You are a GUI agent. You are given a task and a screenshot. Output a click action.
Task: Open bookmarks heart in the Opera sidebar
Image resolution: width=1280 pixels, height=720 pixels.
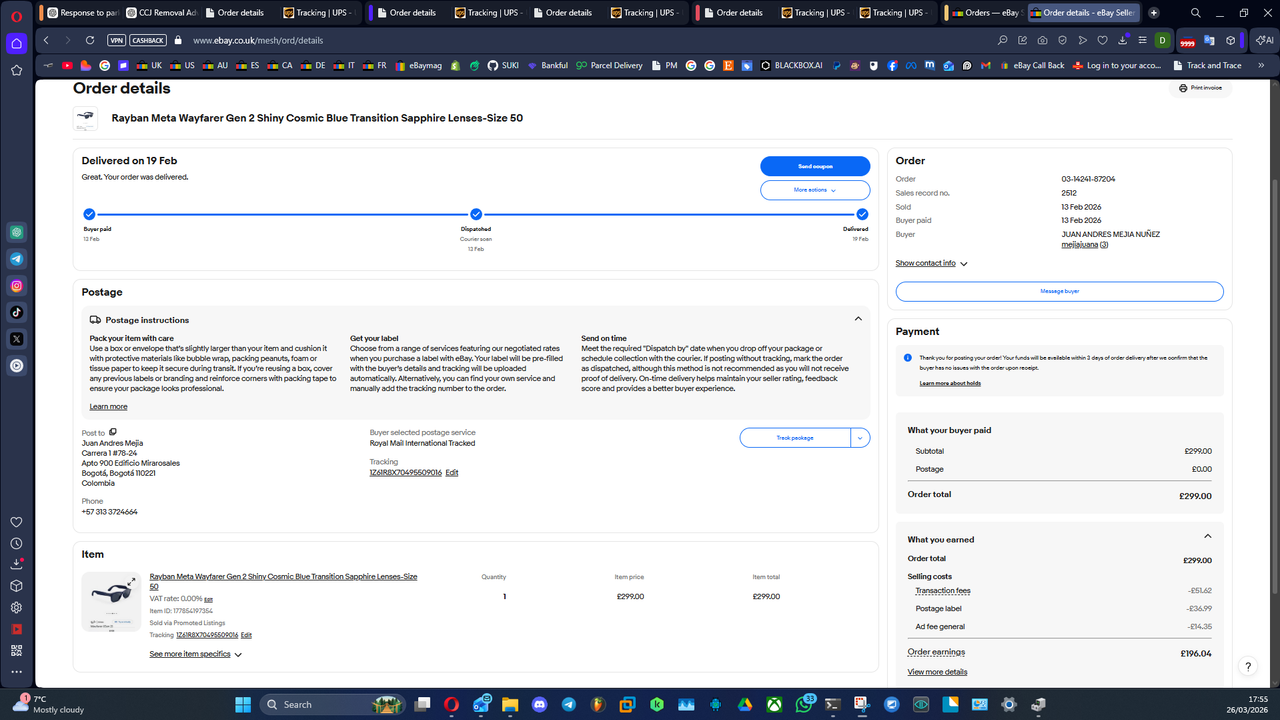coord(17,522)
